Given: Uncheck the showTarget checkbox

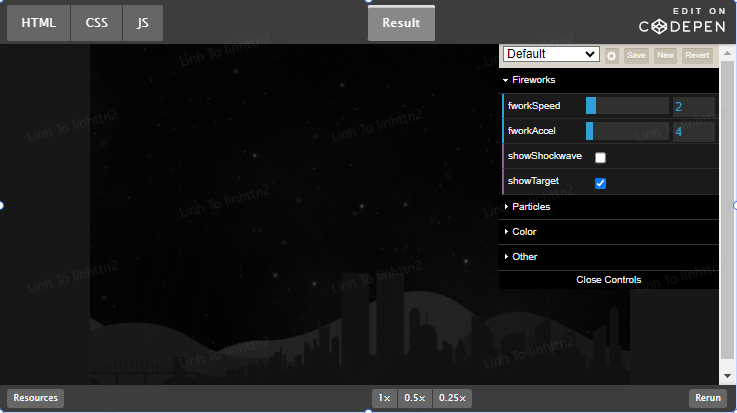Looking at the screenshot, I should click(600, 182).
